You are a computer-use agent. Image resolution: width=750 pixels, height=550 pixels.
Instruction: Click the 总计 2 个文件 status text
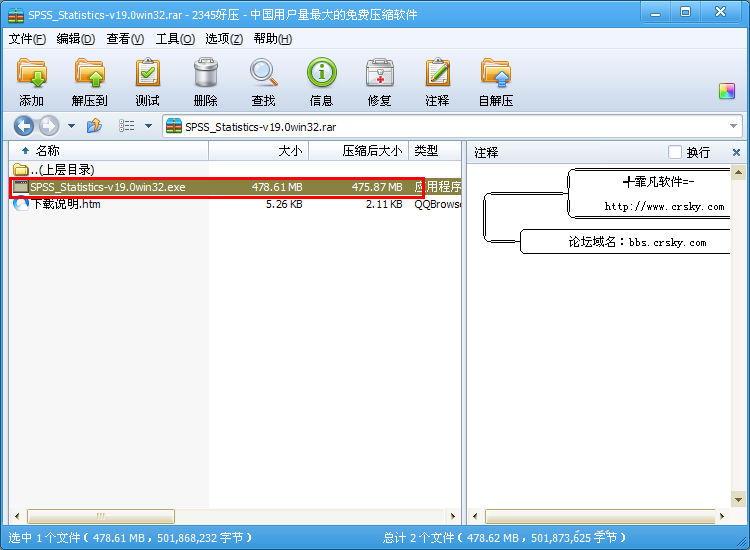click(504, 538)
